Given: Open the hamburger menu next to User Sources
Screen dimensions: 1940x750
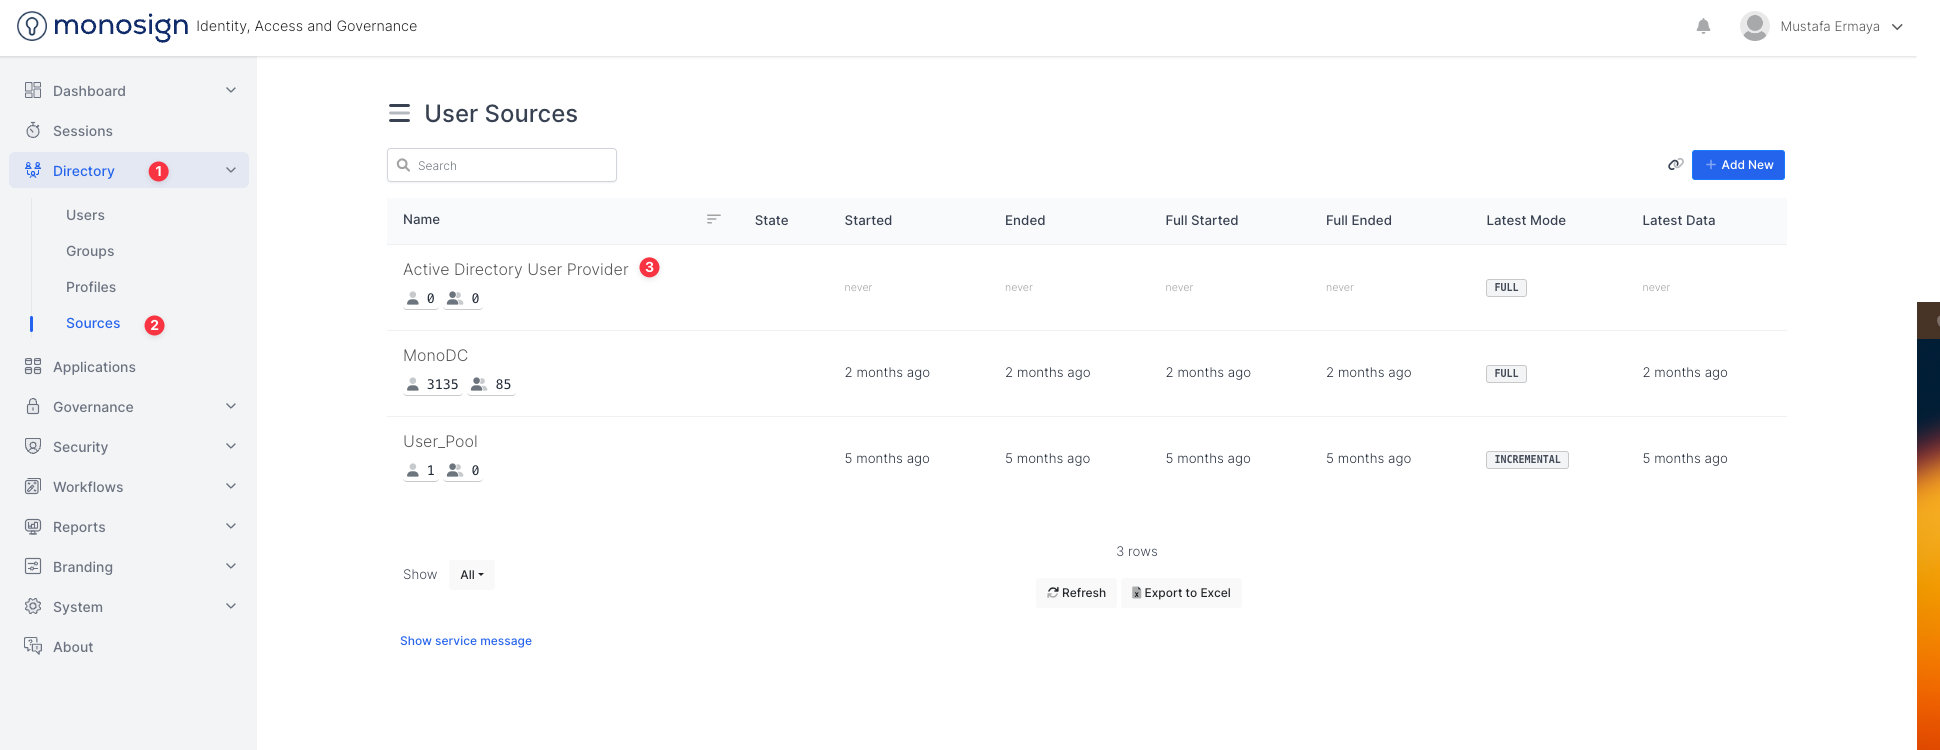Looking at the screenshot, I should (399, 114).
